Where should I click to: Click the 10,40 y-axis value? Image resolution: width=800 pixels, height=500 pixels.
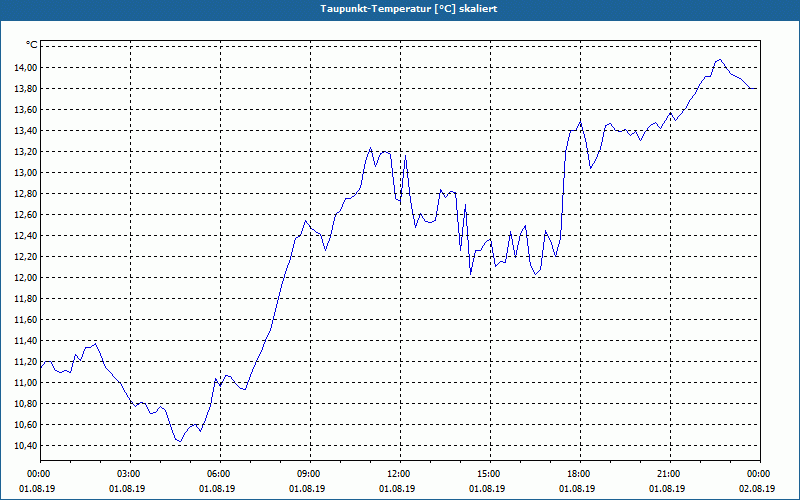(x=27, y=446)
